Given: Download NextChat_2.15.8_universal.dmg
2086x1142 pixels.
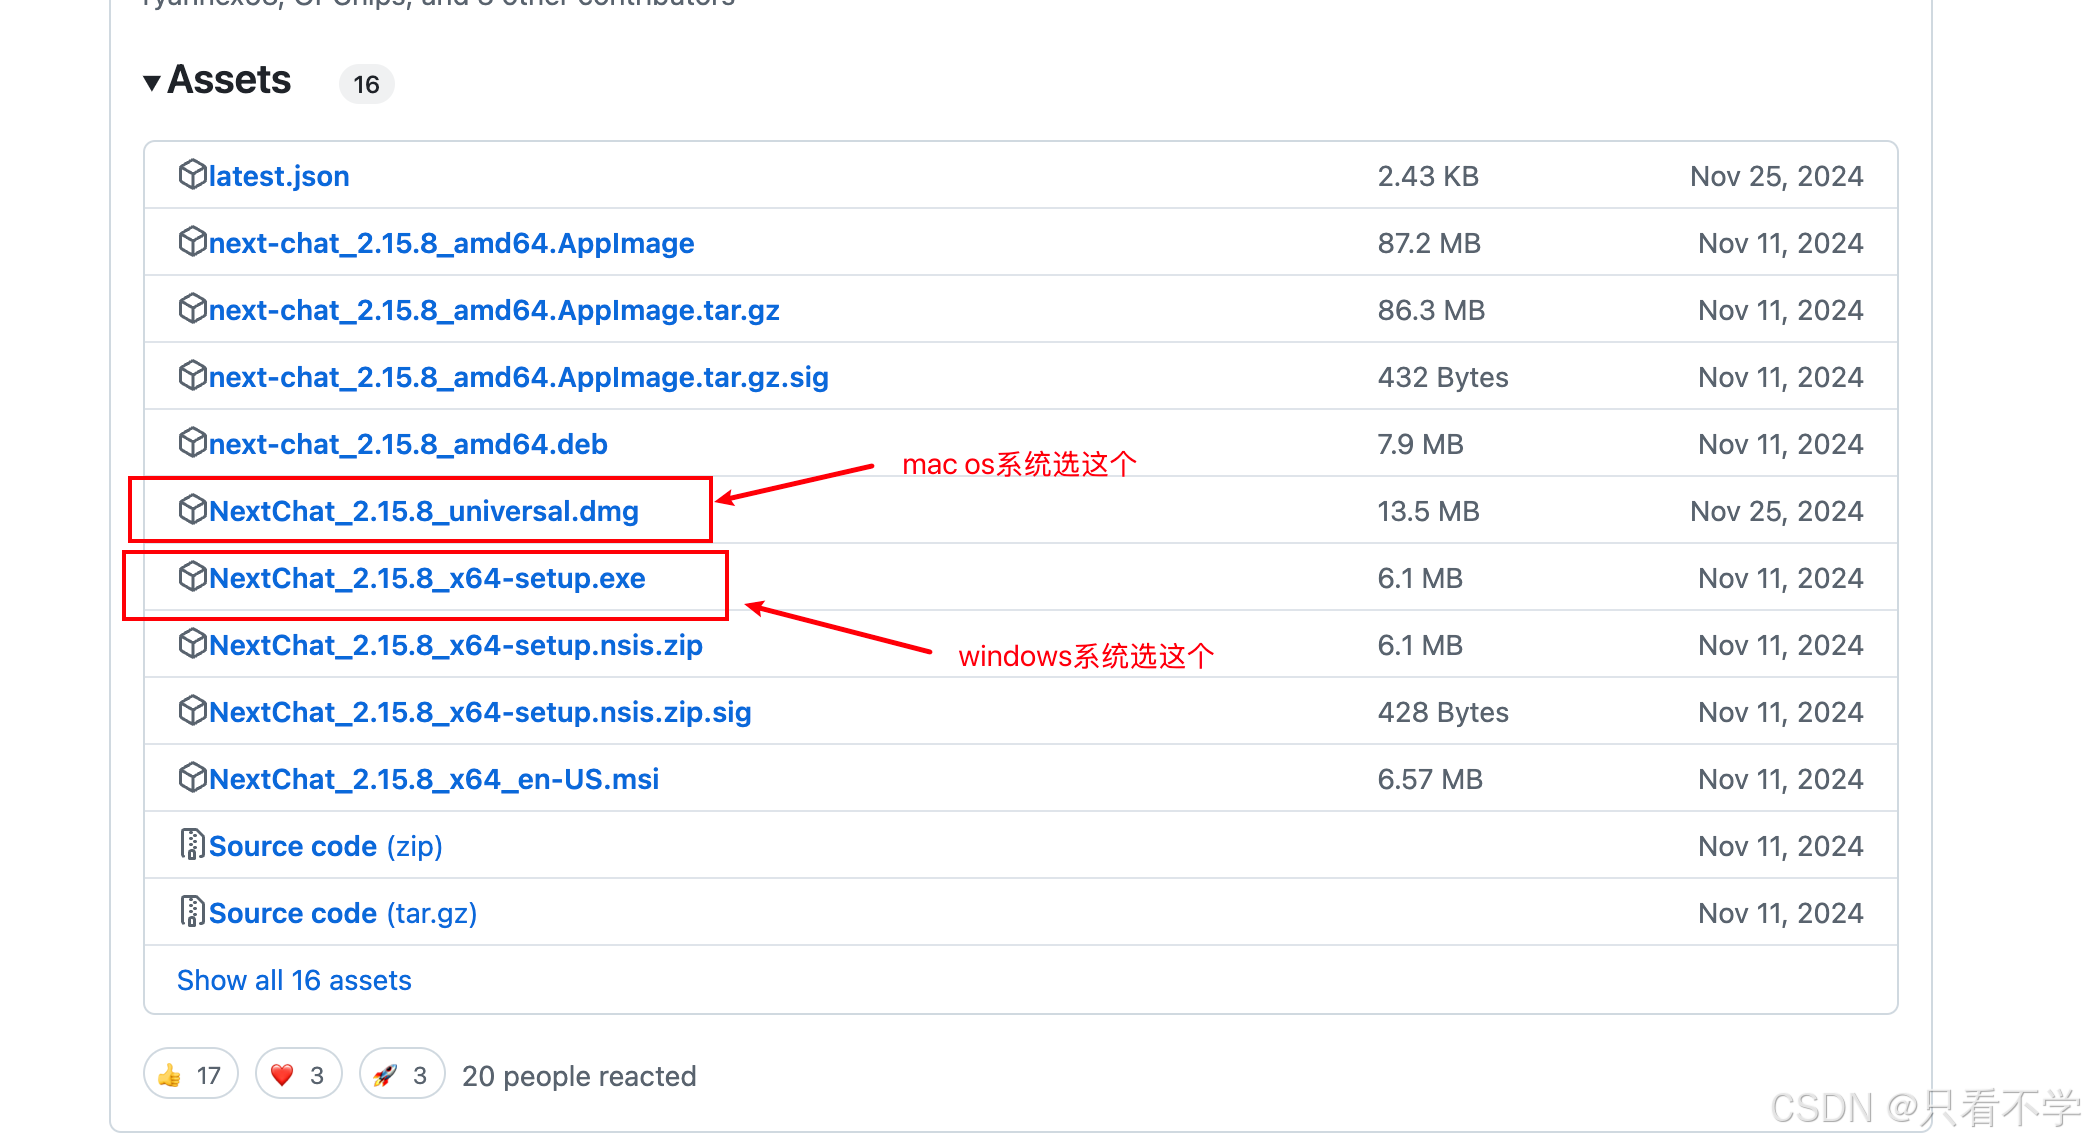Looking at the screenshot, I should pos(424,511).
